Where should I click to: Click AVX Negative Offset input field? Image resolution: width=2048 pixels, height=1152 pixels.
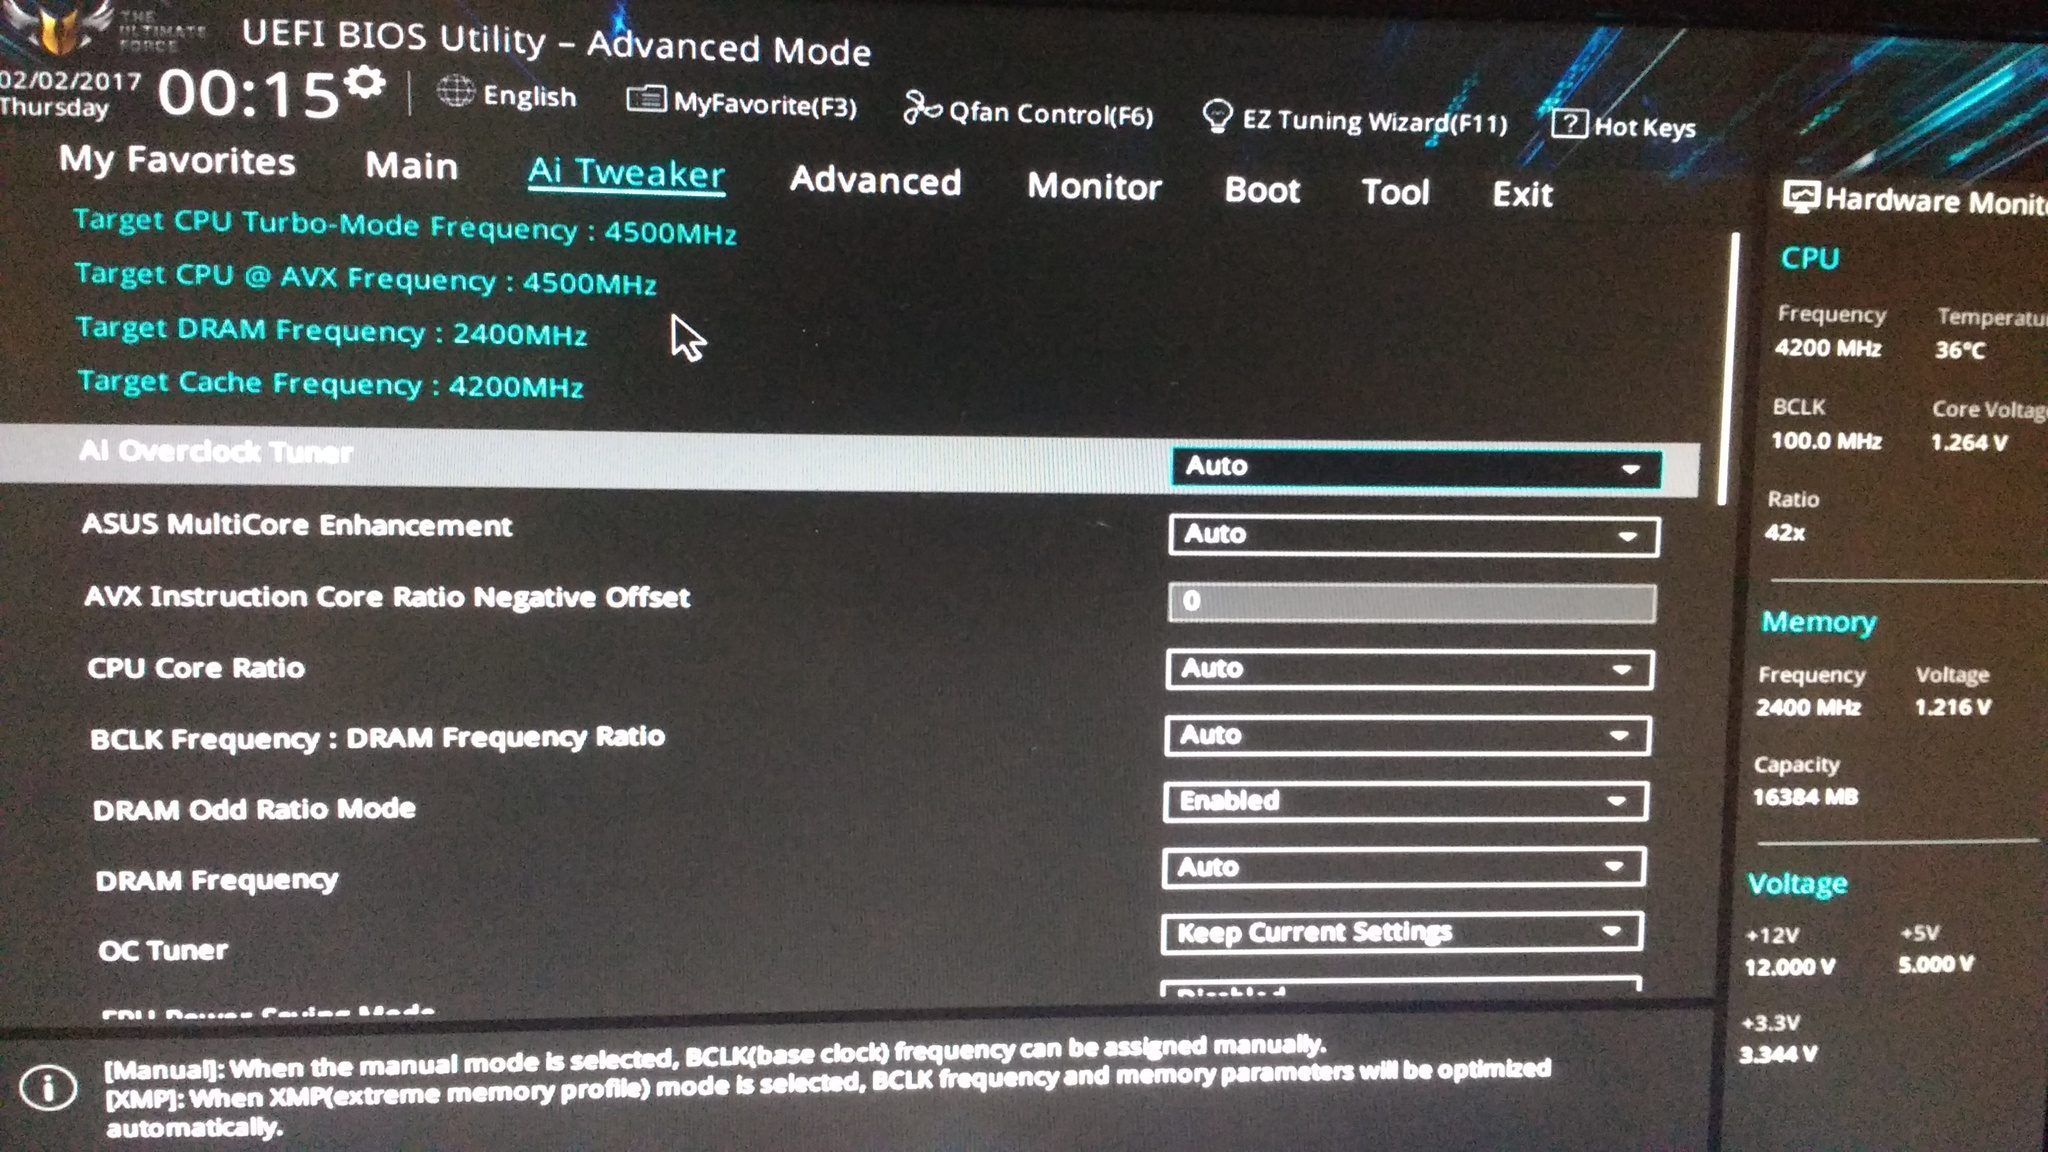point(1411,602)
